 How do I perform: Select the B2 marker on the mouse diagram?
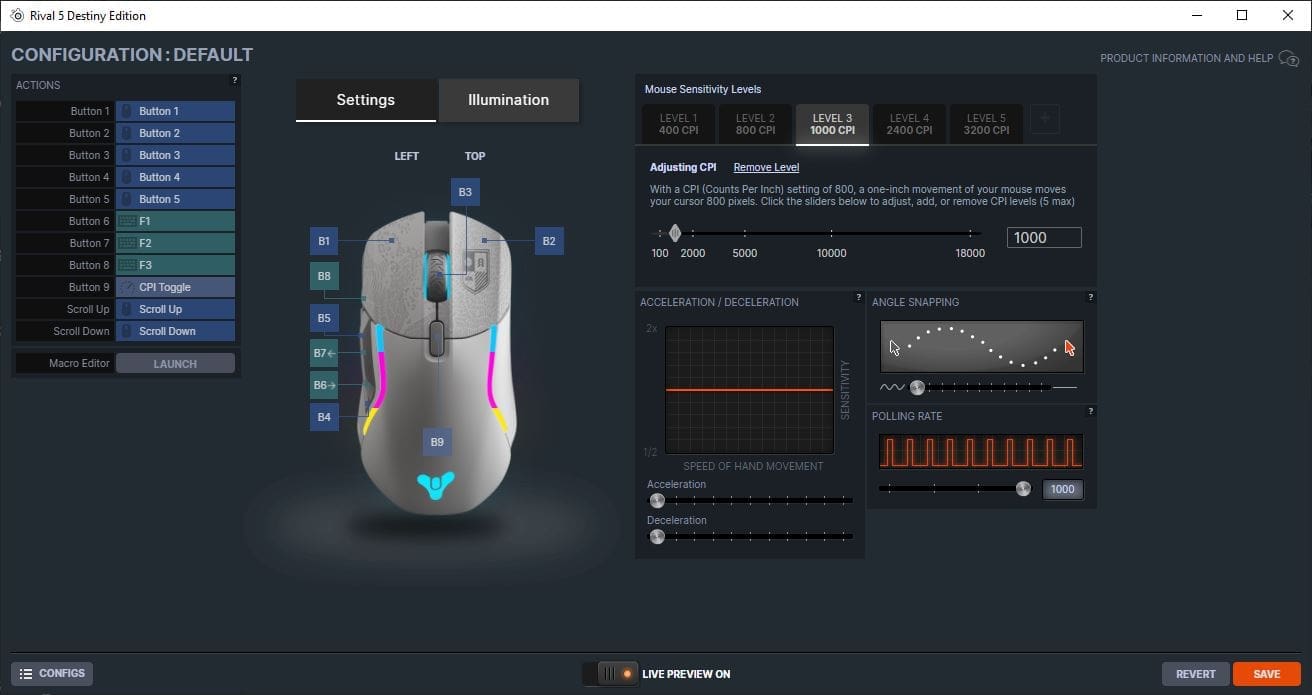pos(549,241)
